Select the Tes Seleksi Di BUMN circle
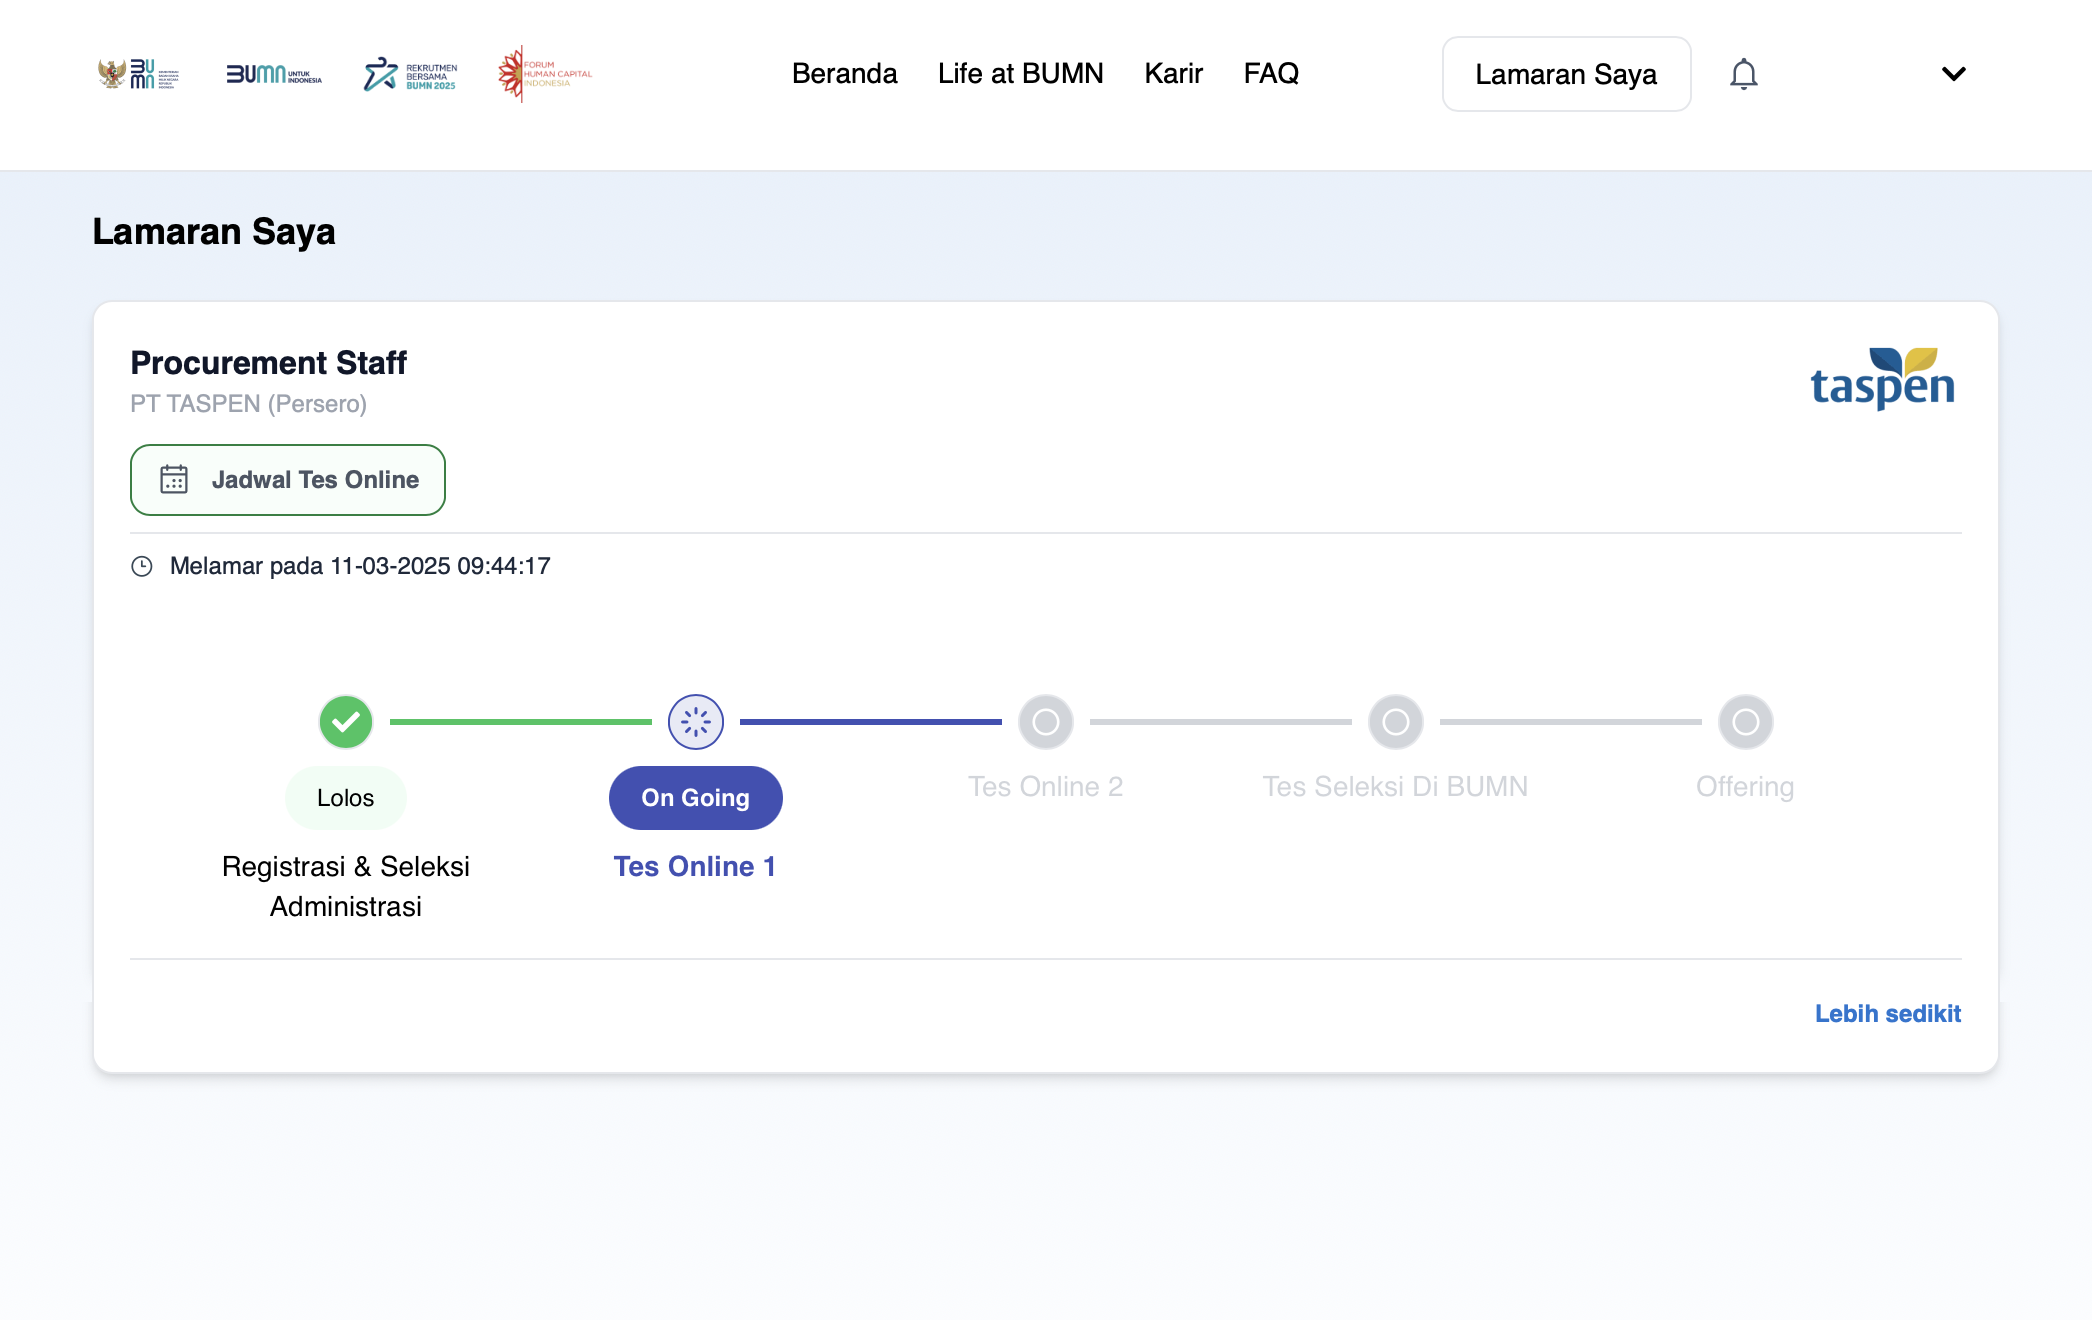 (1396, 722)
